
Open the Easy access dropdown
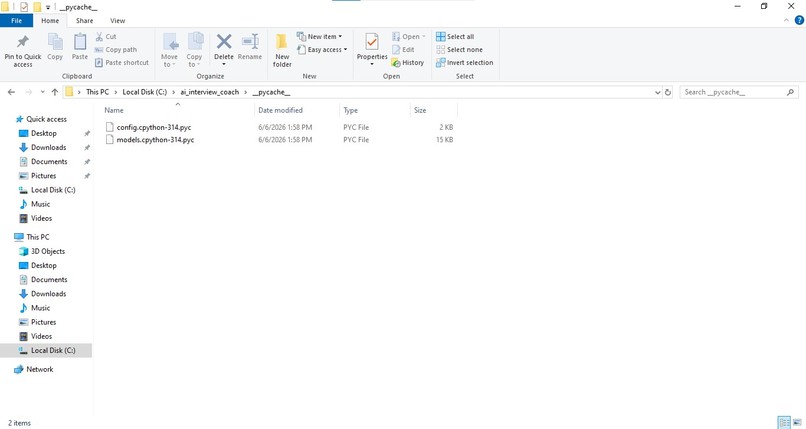click(x=322, y=50)
